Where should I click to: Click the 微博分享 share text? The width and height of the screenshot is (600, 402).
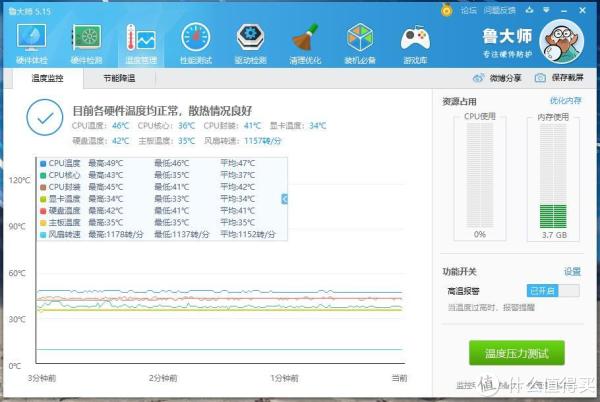(505, 78)
